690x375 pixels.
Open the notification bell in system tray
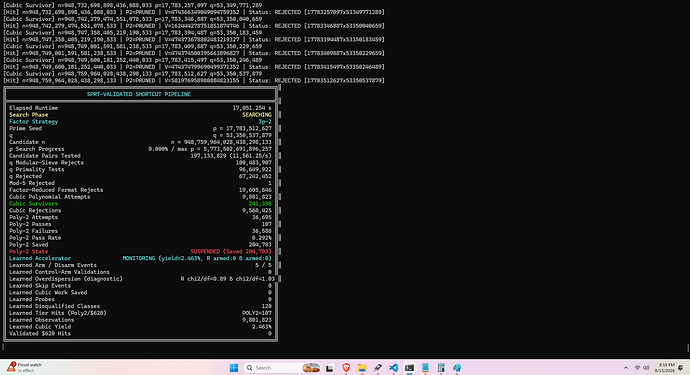681,368
